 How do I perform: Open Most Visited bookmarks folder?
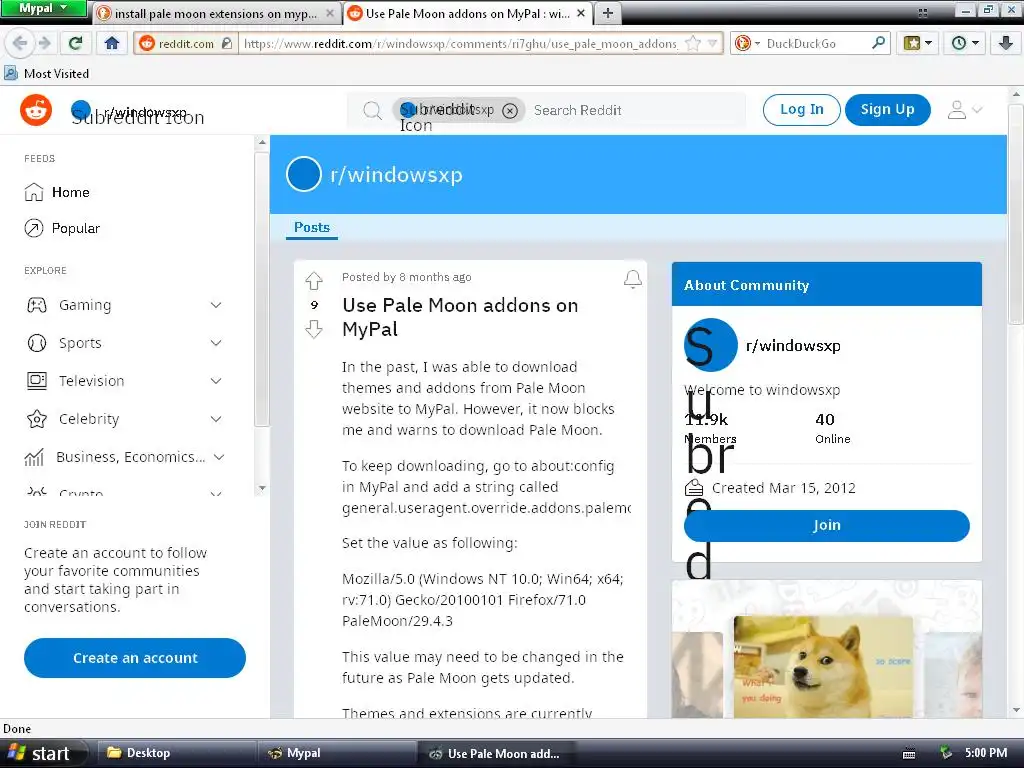coord(46,73)
